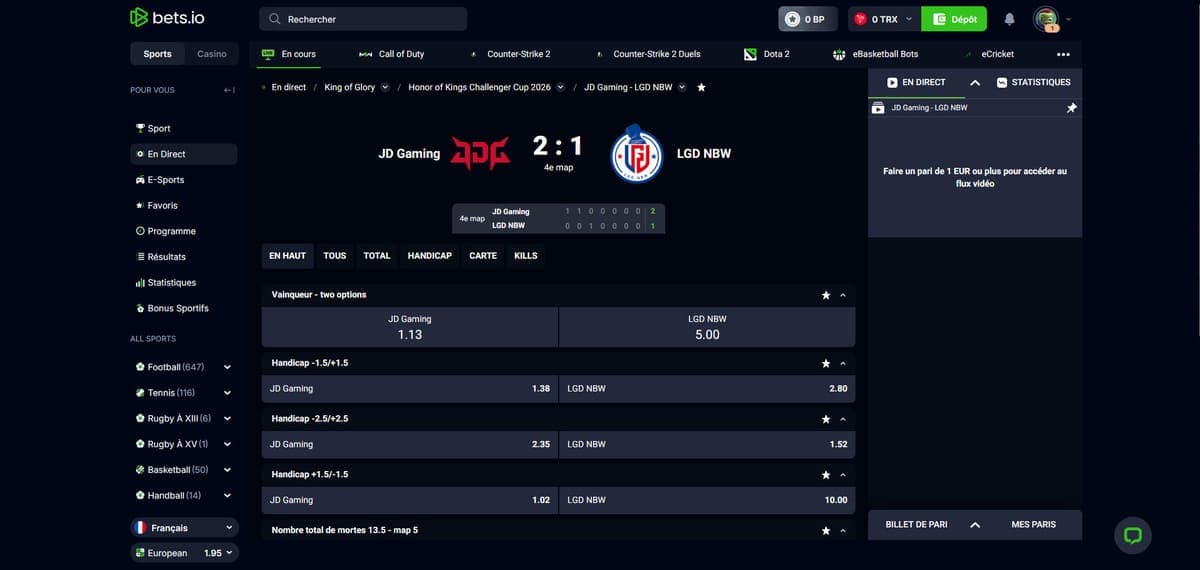1200x570 pixels.
Task: Pick LGD NBW handicap odds 2.80
Action: 707,388
